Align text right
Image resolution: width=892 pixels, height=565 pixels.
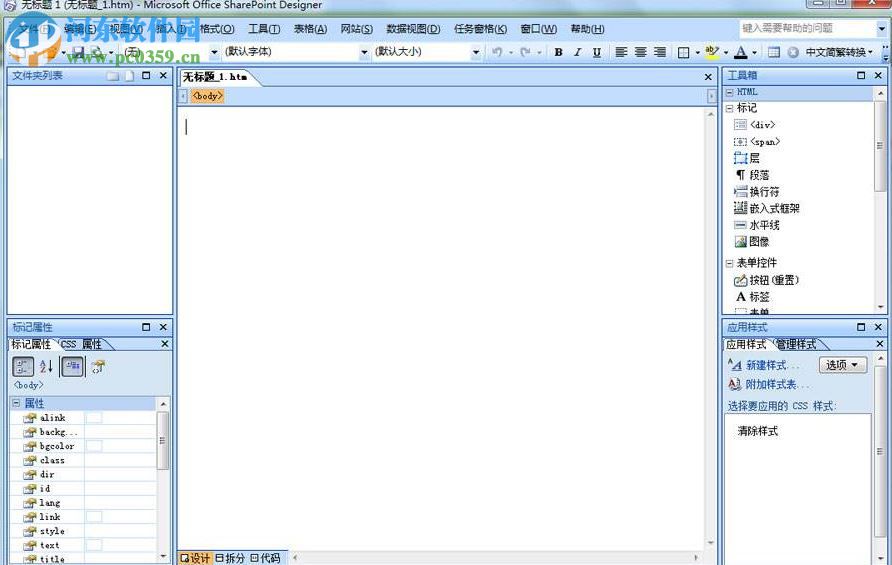tap(660, 52)
